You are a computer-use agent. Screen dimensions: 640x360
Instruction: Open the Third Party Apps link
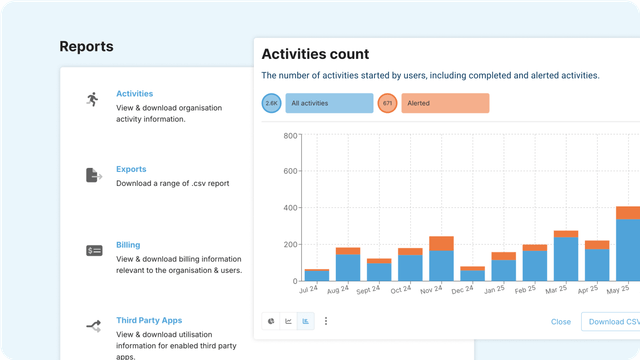point(149,320)
